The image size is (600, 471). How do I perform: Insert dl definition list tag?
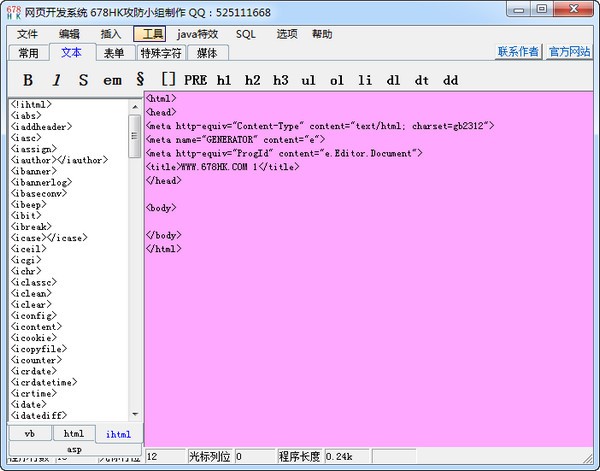(x=393, y=80)
